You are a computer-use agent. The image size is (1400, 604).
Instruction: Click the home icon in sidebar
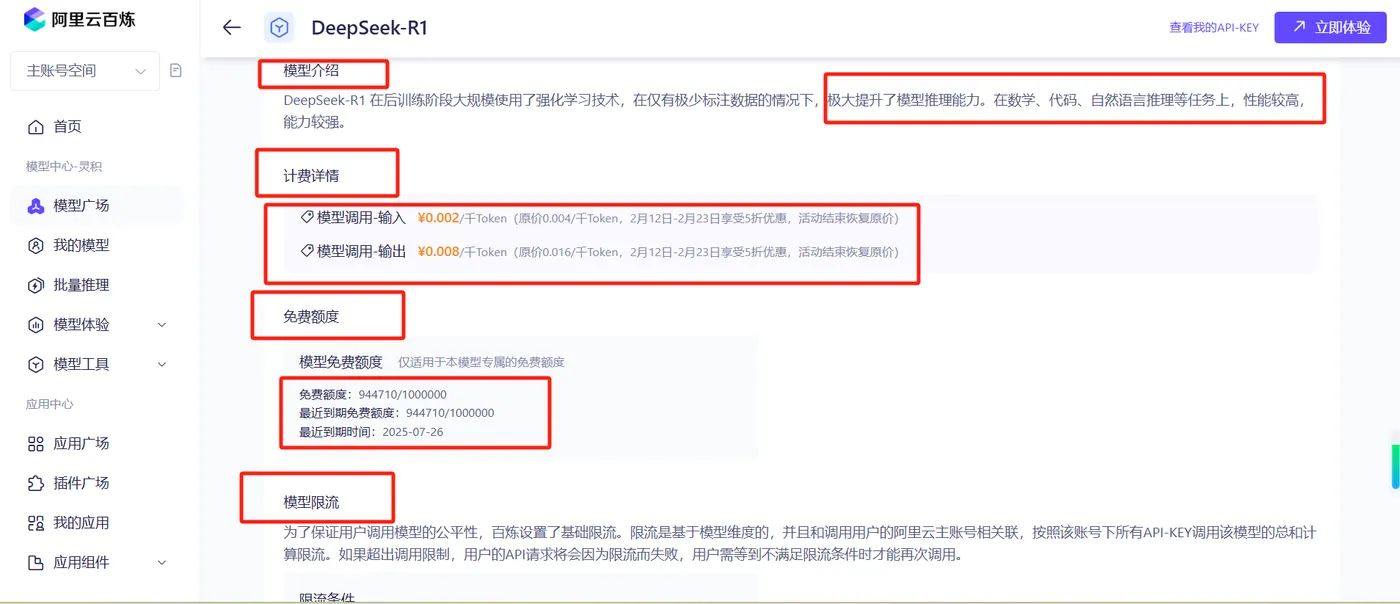click(36, 127)
